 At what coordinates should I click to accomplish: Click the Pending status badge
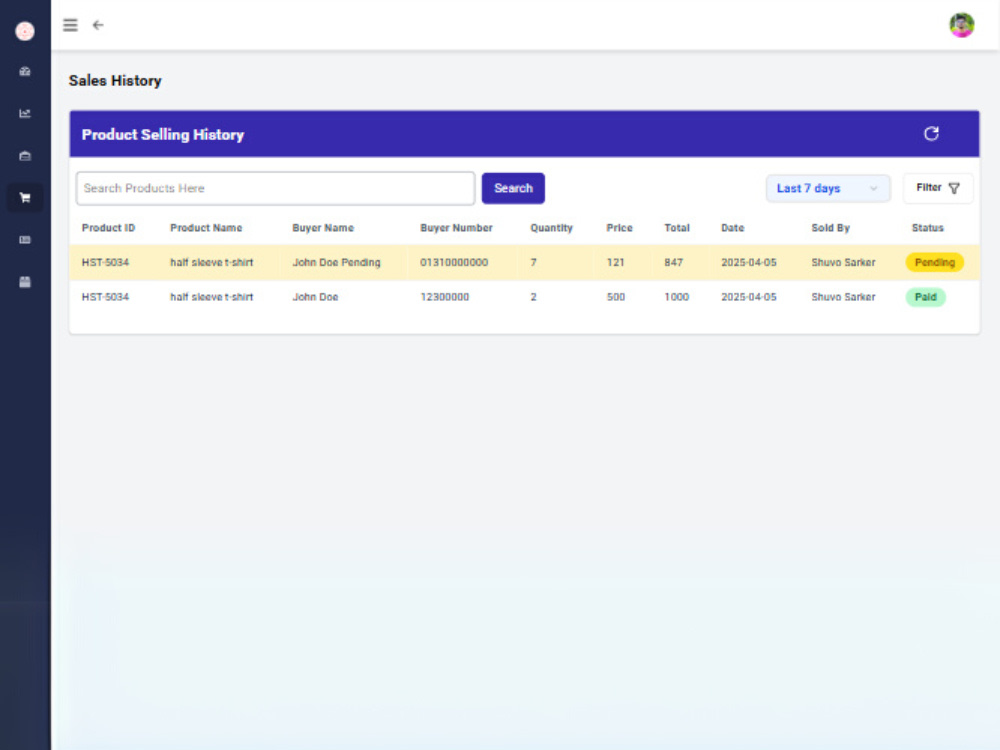[x=934, y=262]
